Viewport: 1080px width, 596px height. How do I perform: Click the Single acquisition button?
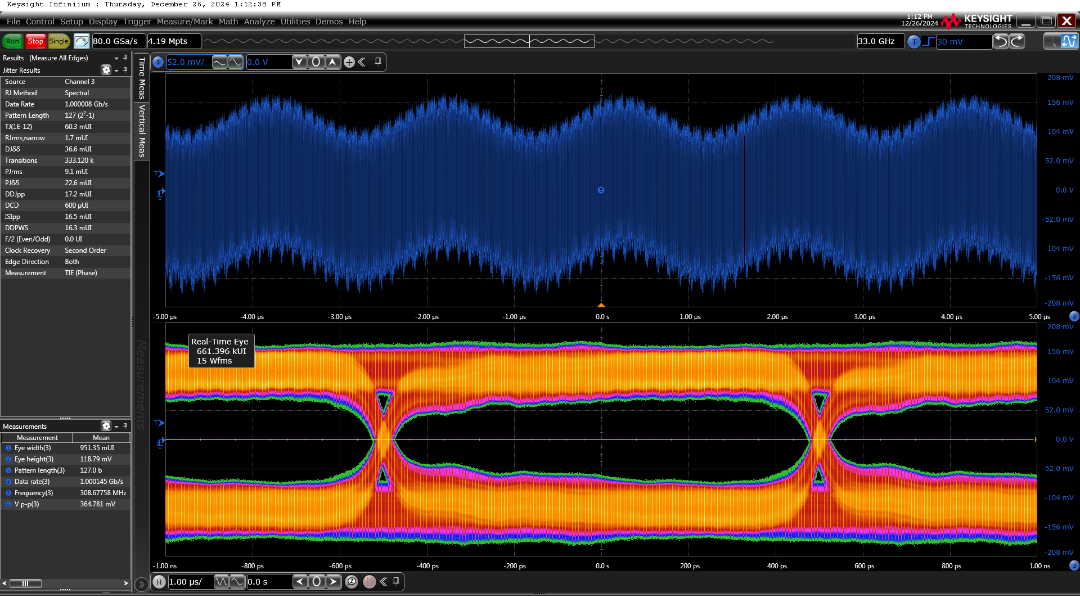[x=59, y=41]
